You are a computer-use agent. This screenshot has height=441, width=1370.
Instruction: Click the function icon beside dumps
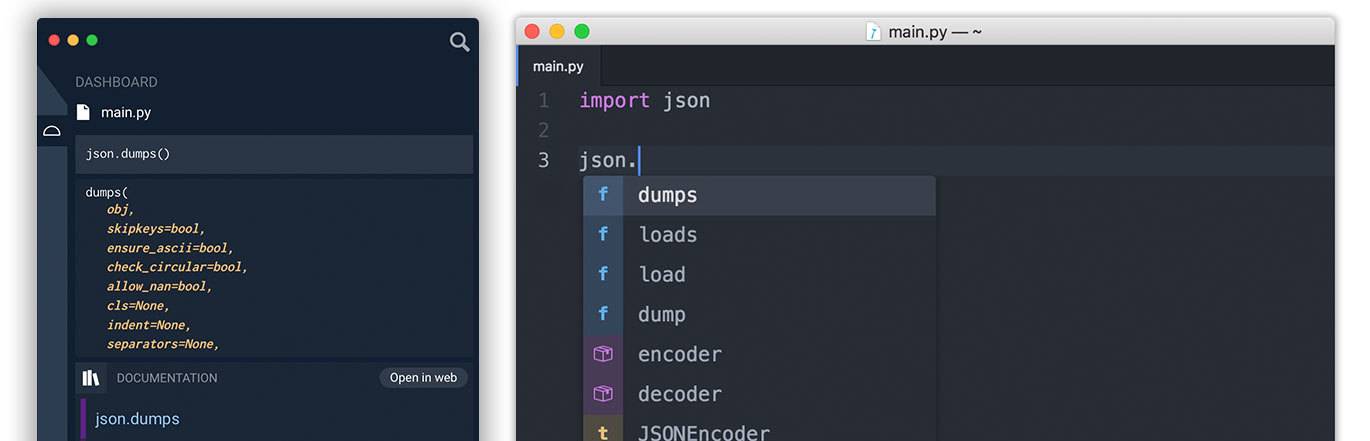(603, 195)
